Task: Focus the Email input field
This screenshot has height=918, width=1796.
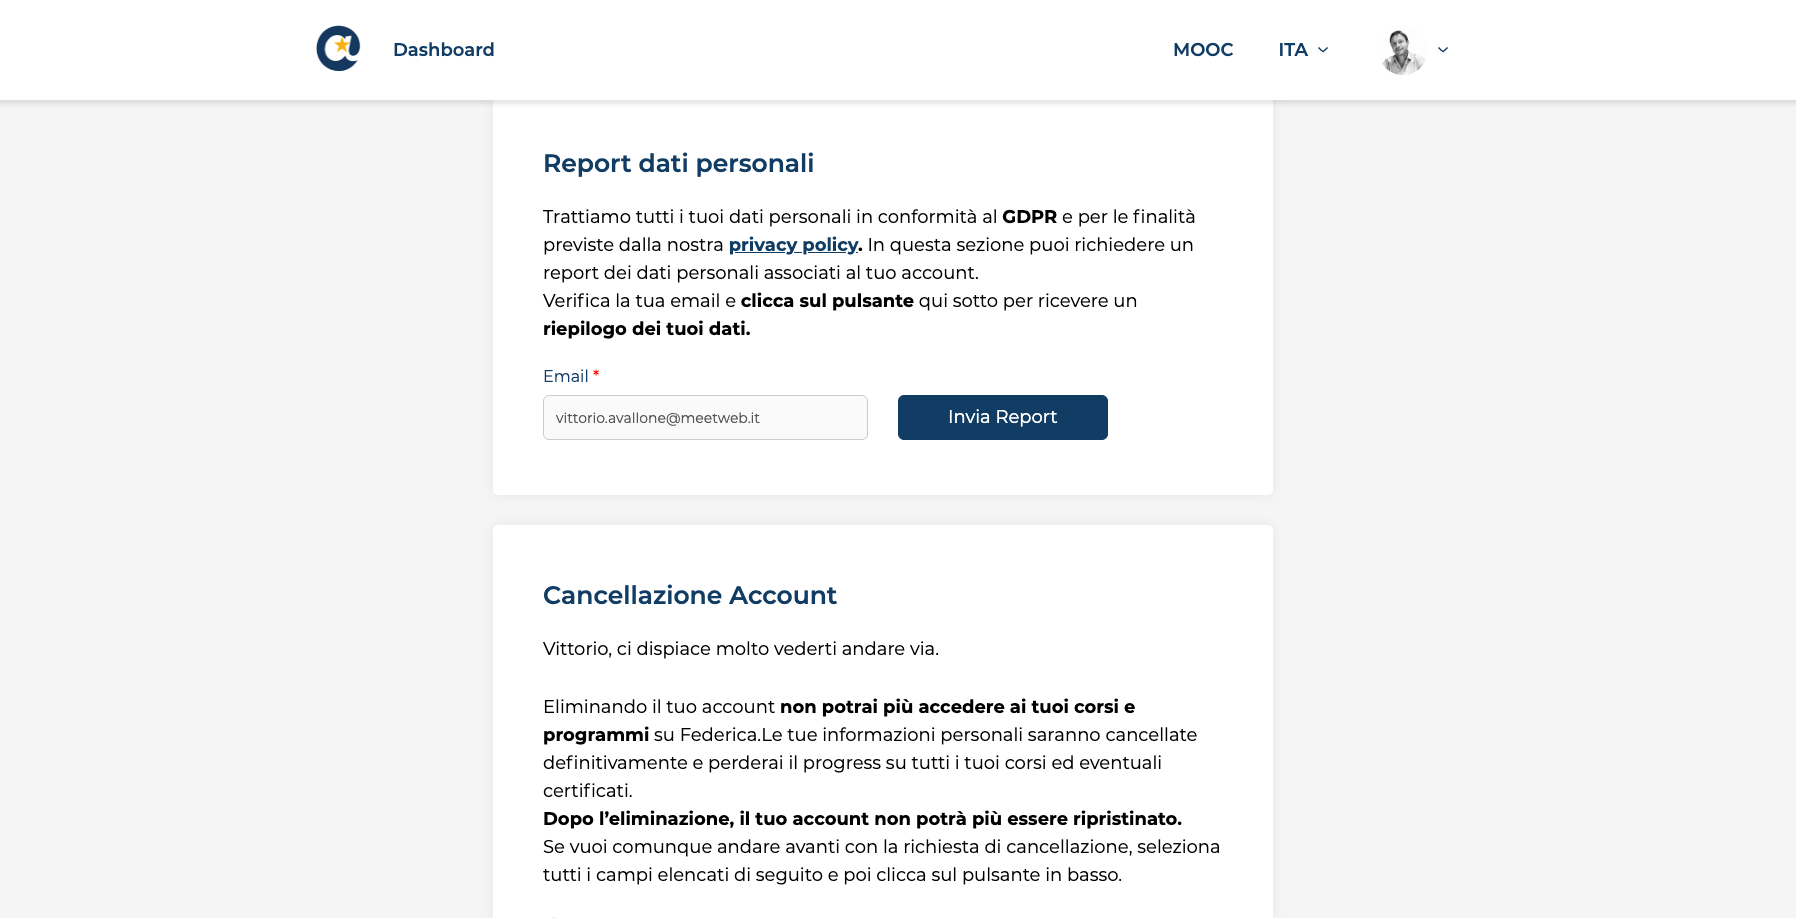Action: point(705,418)
